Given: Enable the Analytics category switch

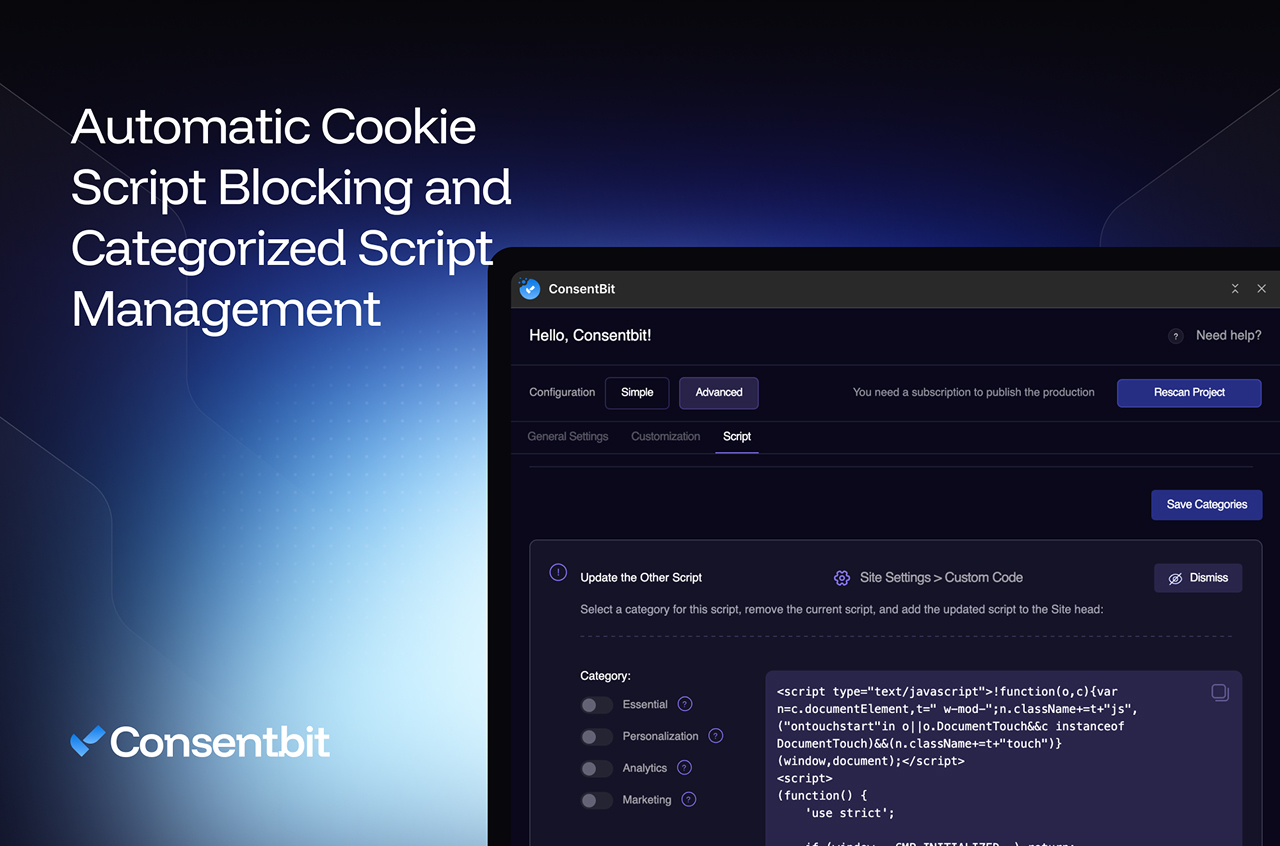Looking at the screenshot, I should click(597, 769).
